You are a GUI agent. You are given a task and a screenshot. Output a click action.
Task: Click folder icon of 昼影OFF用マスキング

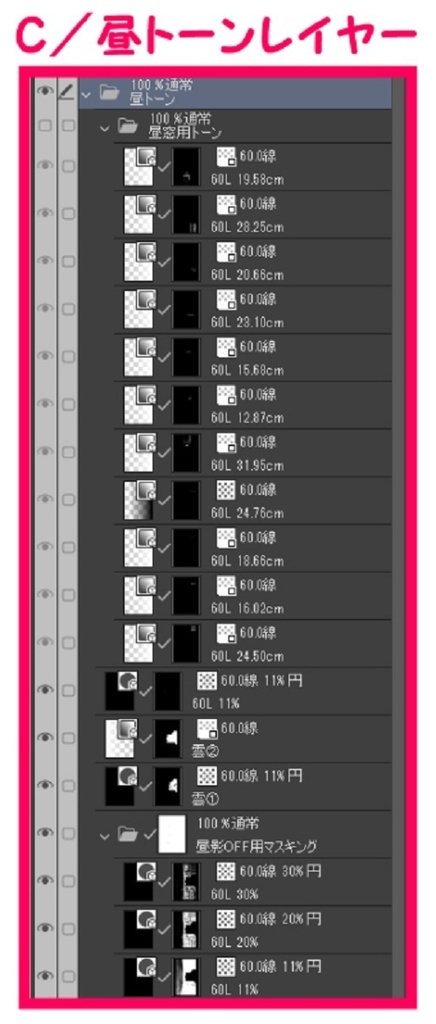[127, 833]
